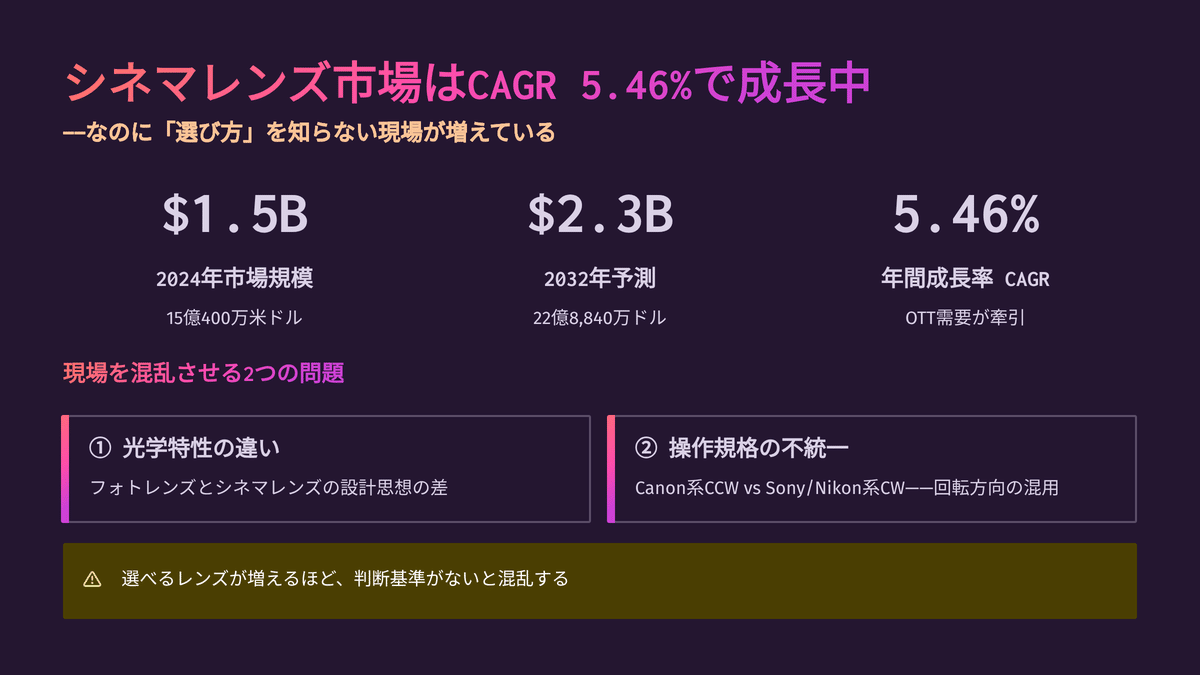
Task: Click the 22億8,840万ドル caption
Action: pyautogui.click(x=600, y=318)
